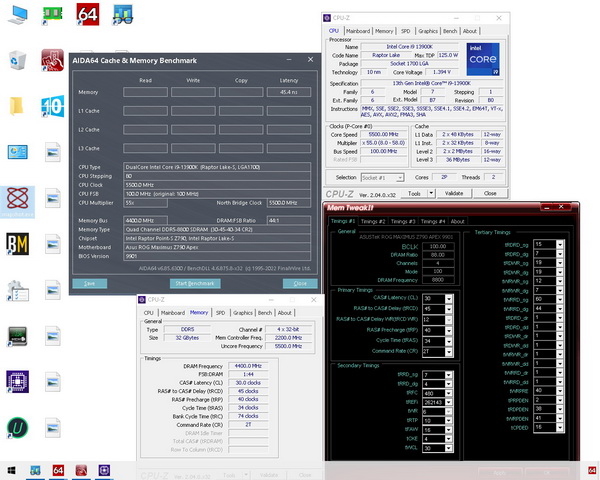Image resolution: width=600 pixels, height=480 pixels.
Task: Open the Recycle Bin
Action: click(18, 60)
